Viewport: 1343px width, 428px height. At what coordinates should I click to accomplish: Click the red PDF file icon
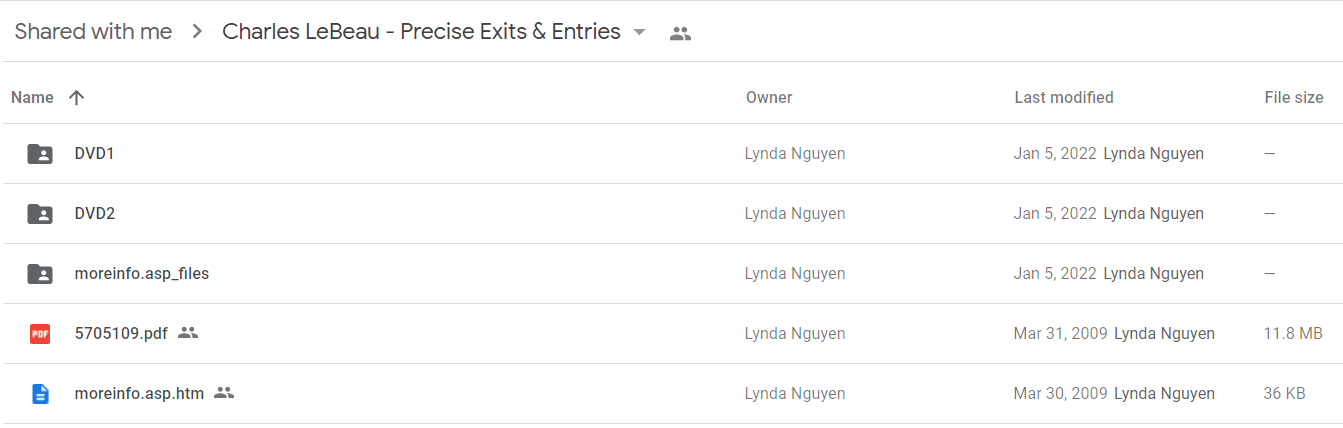[40, 334]
